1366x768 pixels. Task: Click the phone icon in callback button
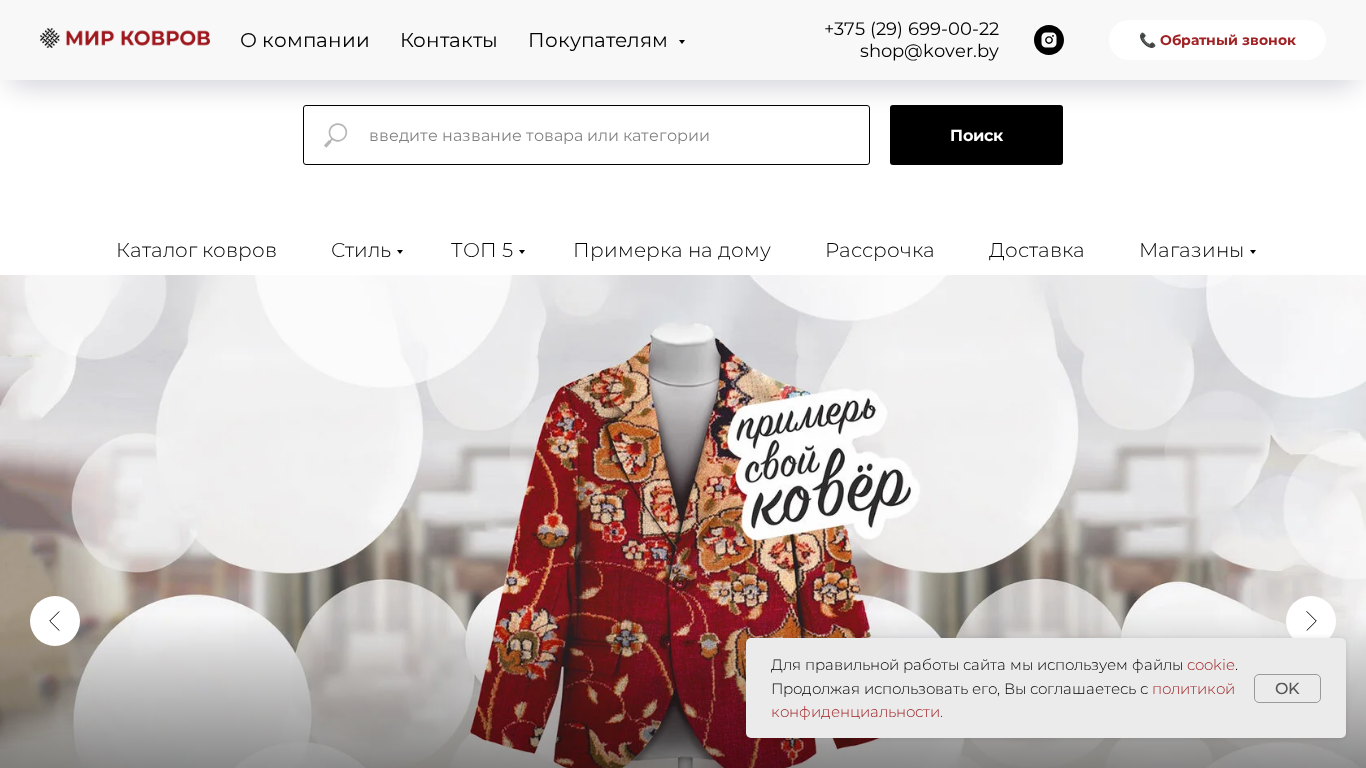[x=1147, y=40]
